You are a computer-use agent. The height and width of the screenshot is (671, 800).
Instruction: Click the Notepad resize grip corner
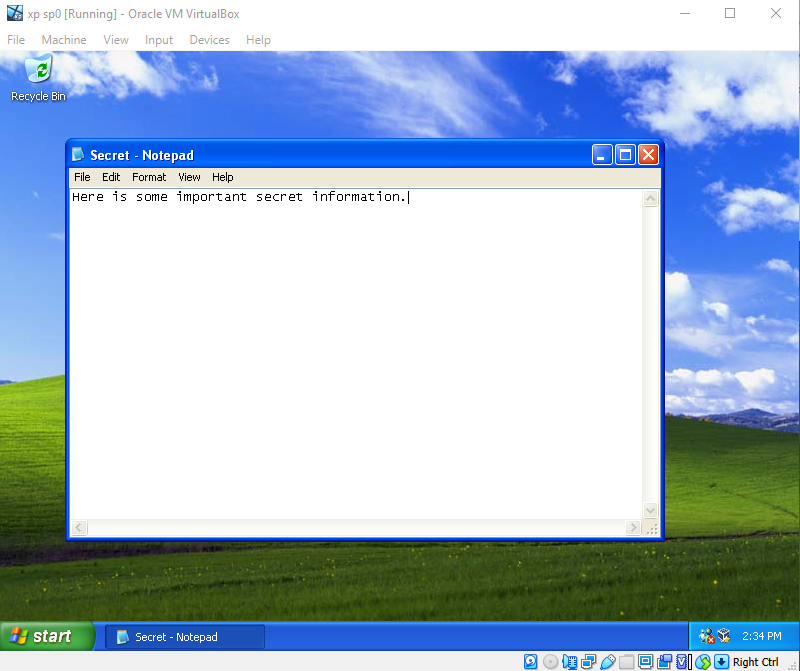pyautogui.click(x=652, y=528)
